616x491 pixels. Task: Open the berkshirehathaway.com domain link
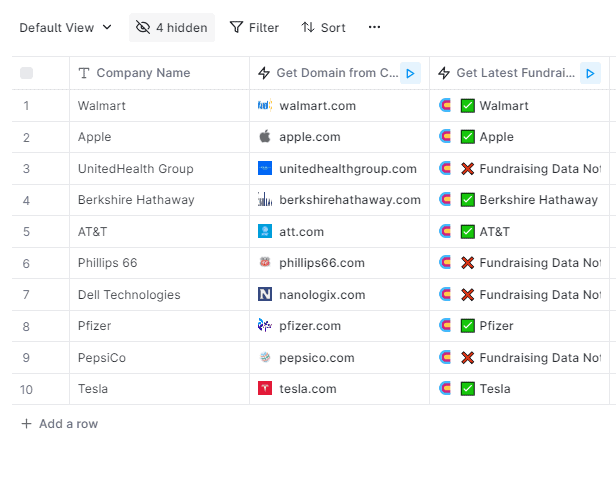click(x=350, y=200)
